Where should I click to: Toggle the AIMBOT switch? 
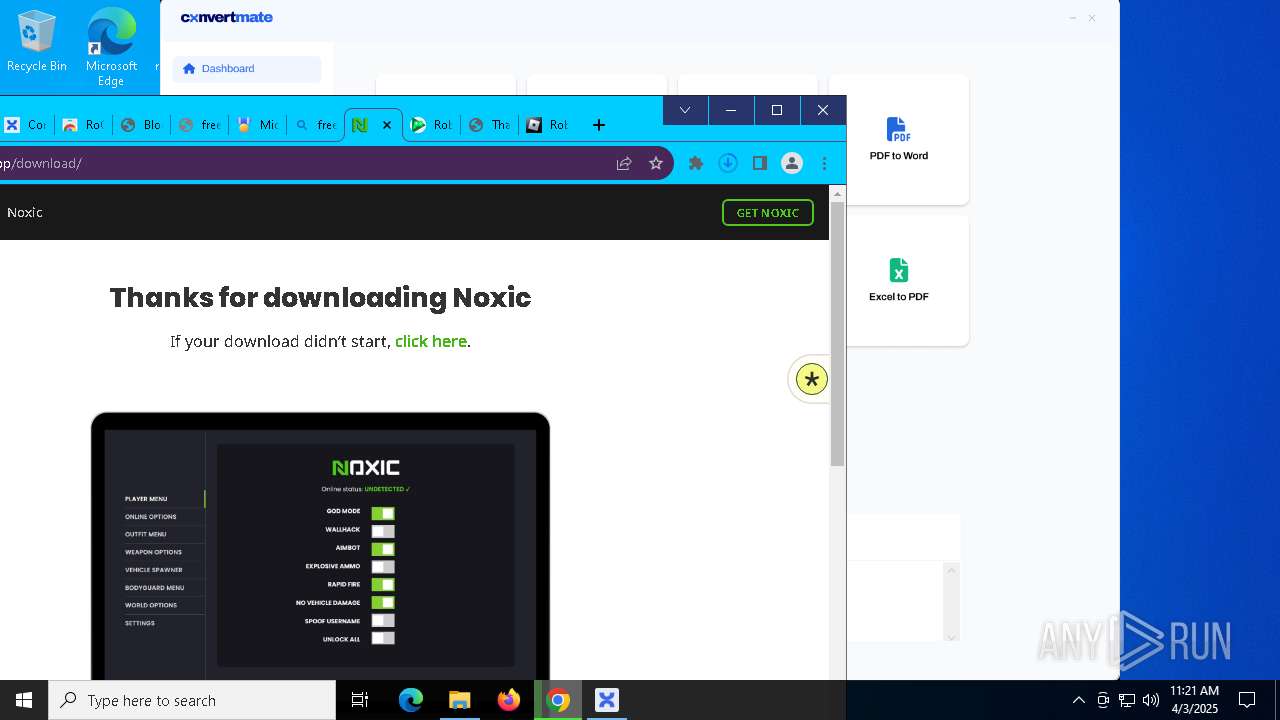pyautogui.click(x=383, y=549)
